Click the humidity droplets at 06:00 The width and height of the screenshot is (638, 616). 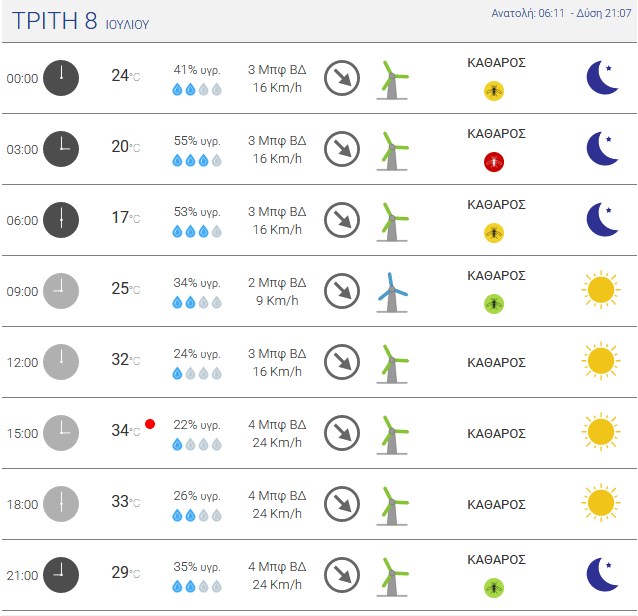(196, 231)
